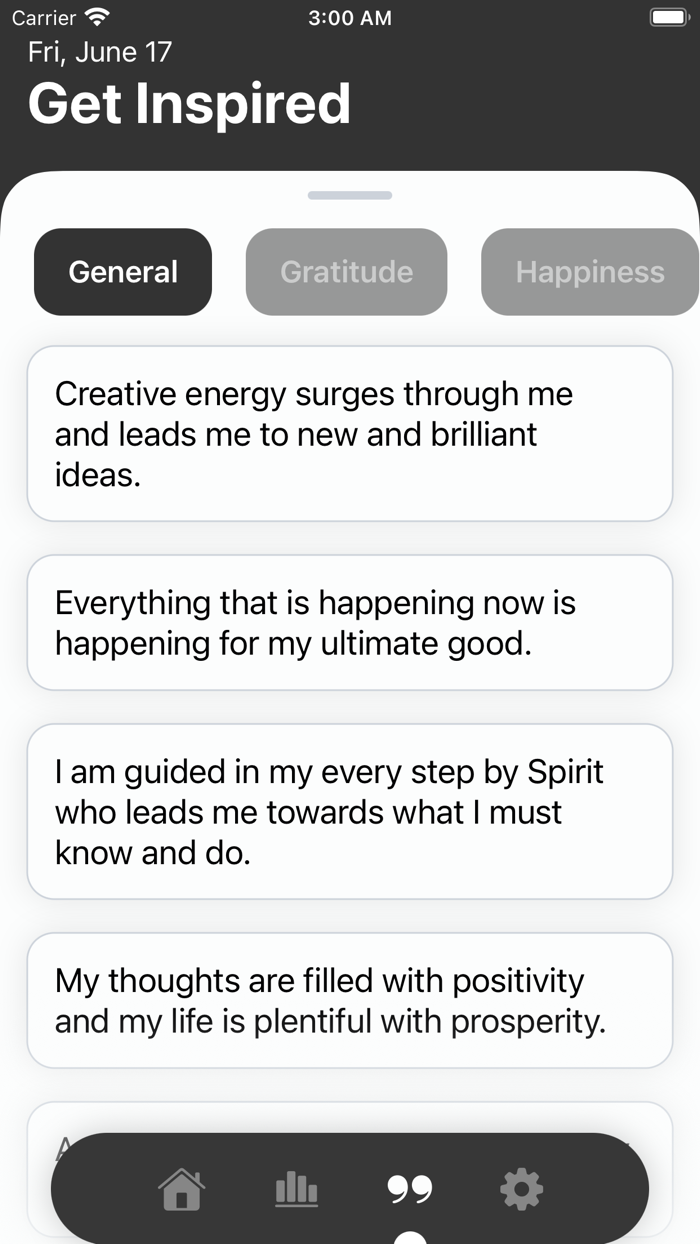Image resolution: width=700 pixels, height=1244 pixels.
Task: Tap the clock showing 3:00 AM
Action: (349, 17)
